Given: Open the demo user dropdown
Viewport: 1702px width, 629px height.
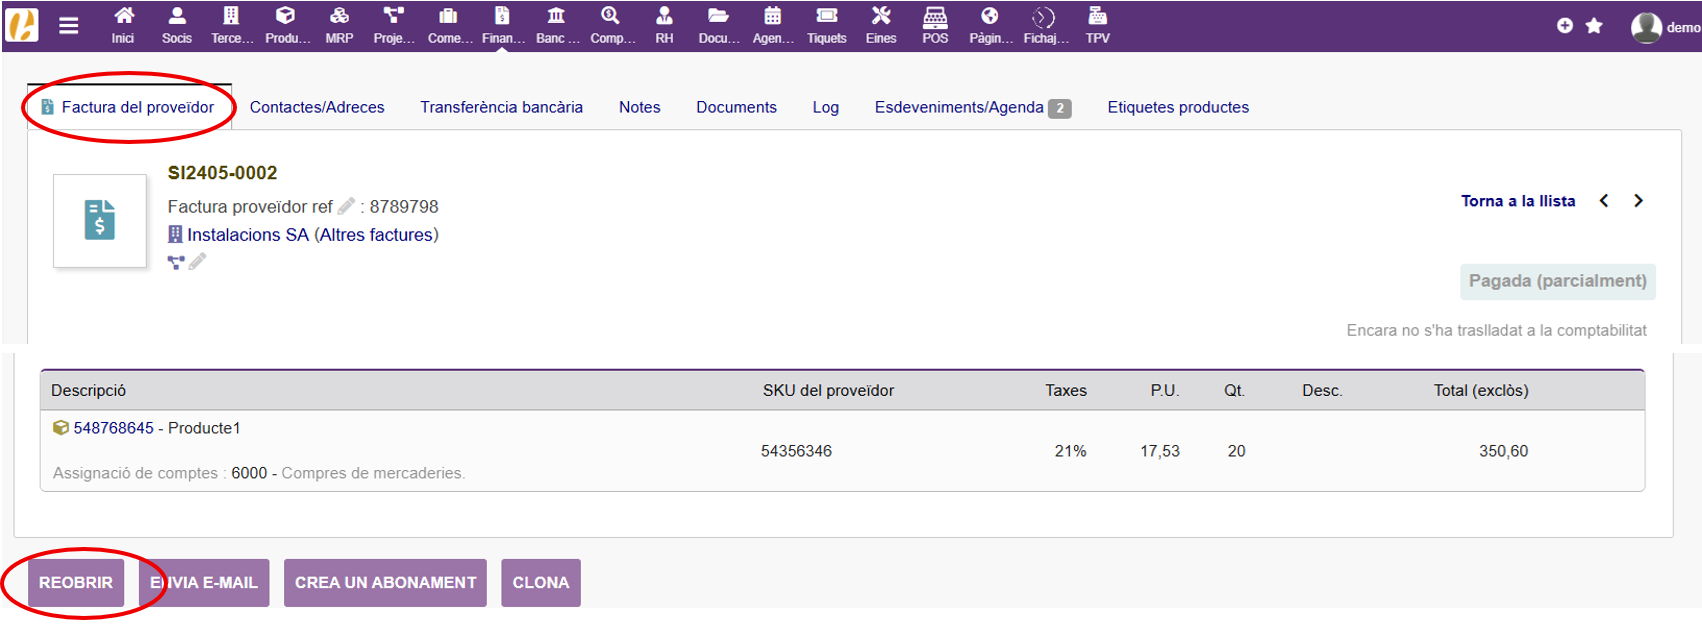Looking at the screenshot, I should tap(1665, 27).
